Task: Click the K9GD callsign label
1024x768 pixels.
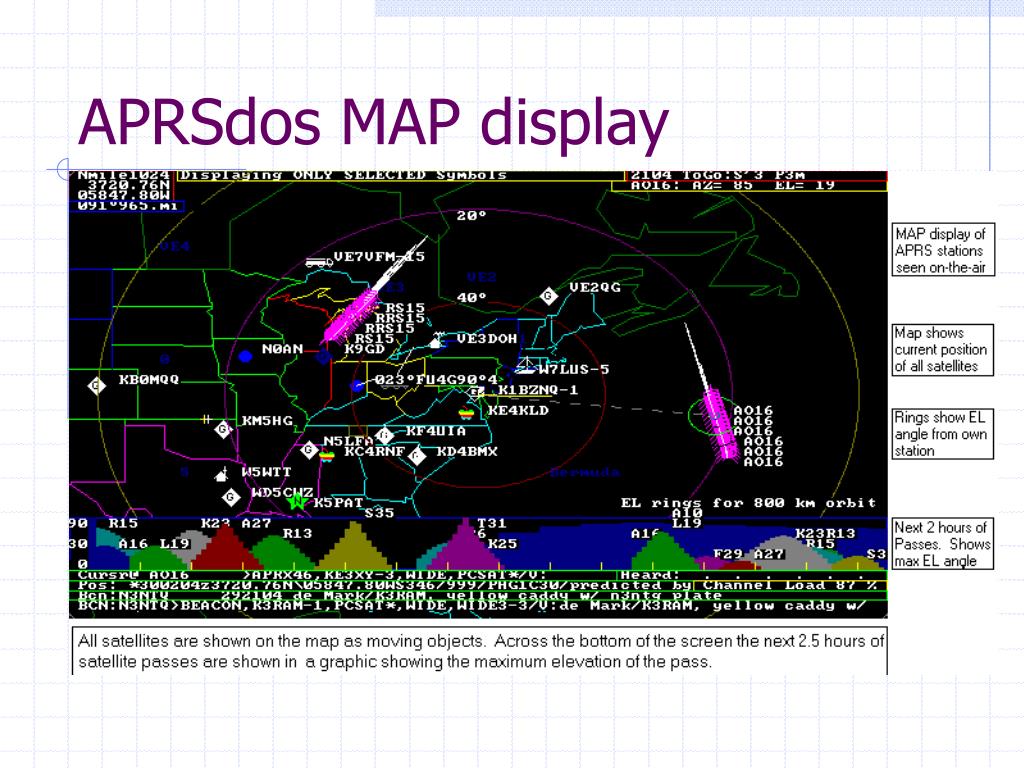Action: 364,349
